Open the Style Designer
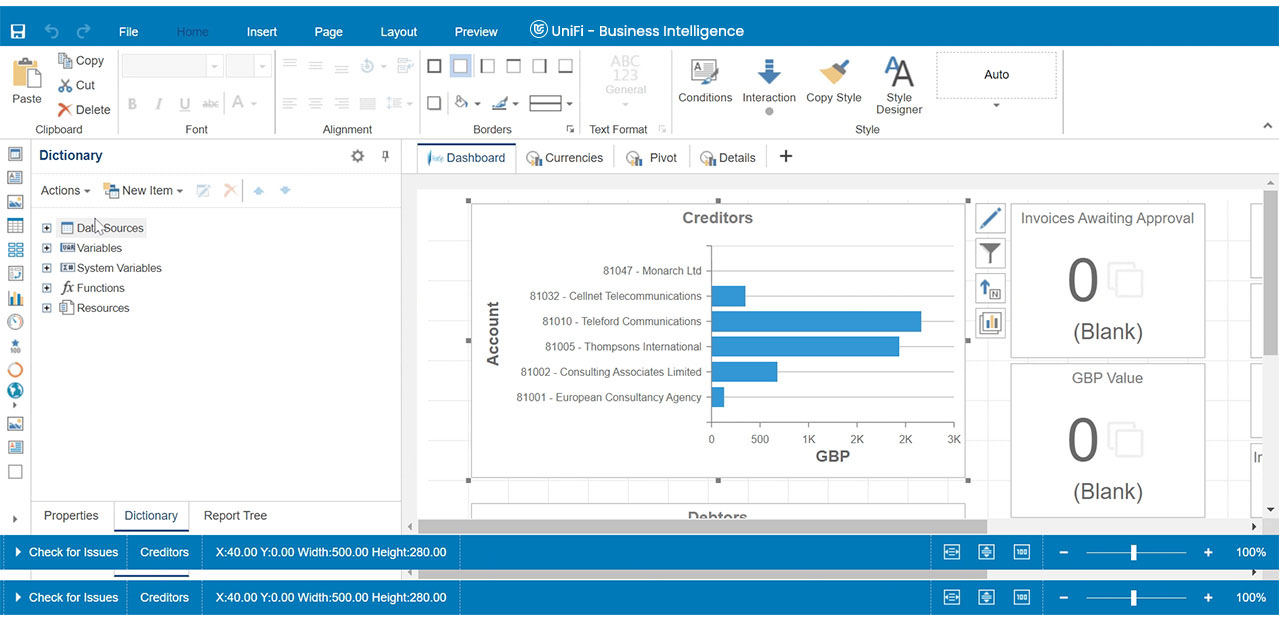The width and height of the screenshot is (1279, 625). coord(898,84)
